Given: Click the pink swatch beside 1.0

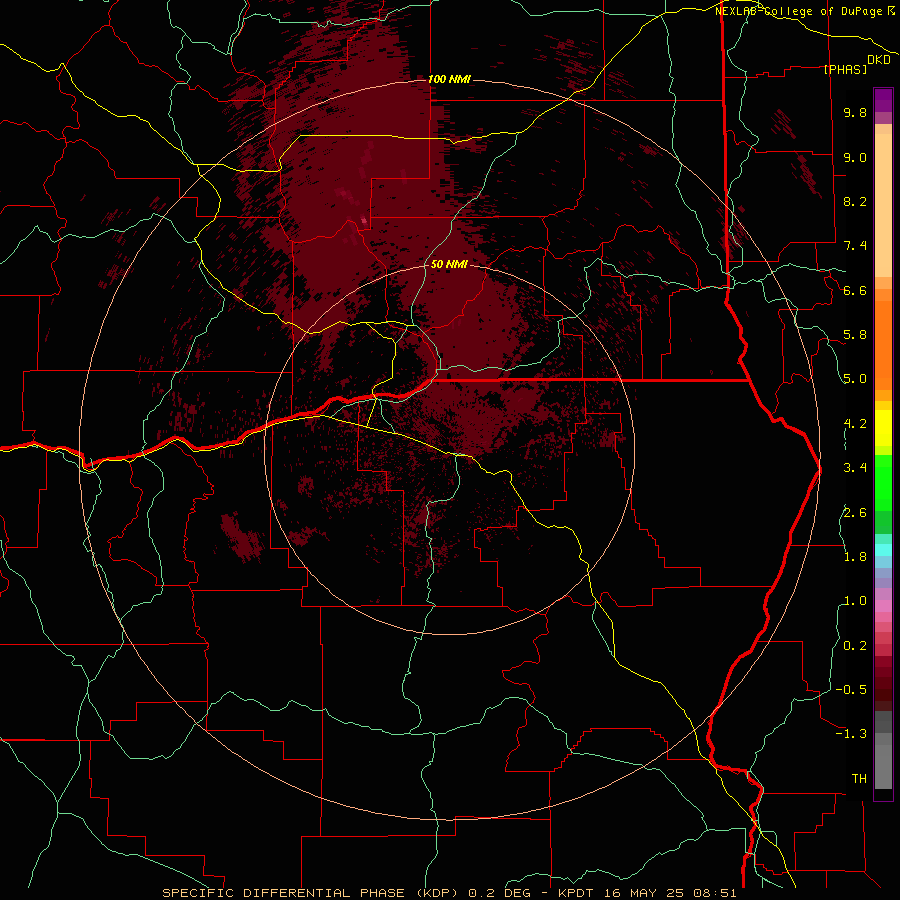Looking at the screenshot, I should [883, 605].
